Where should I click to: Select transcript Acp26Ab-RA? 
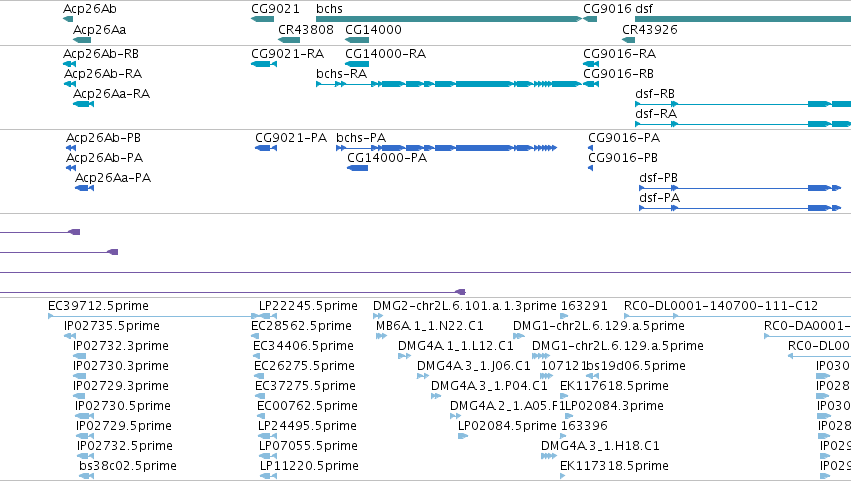coord(103,74)
